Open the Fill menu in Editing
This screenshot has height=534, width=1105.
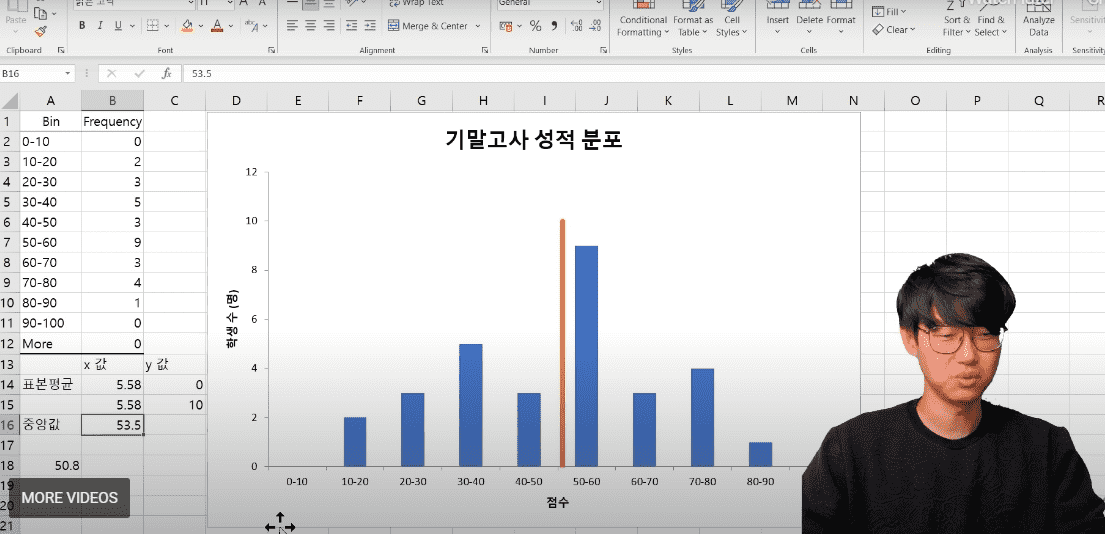889,11
